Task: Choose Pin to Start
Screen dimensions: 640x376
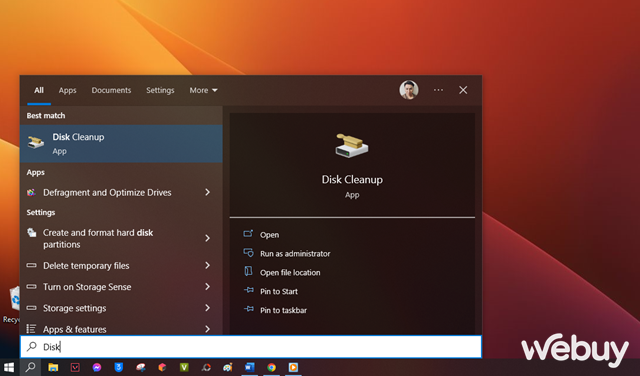Action: (279, 291)
